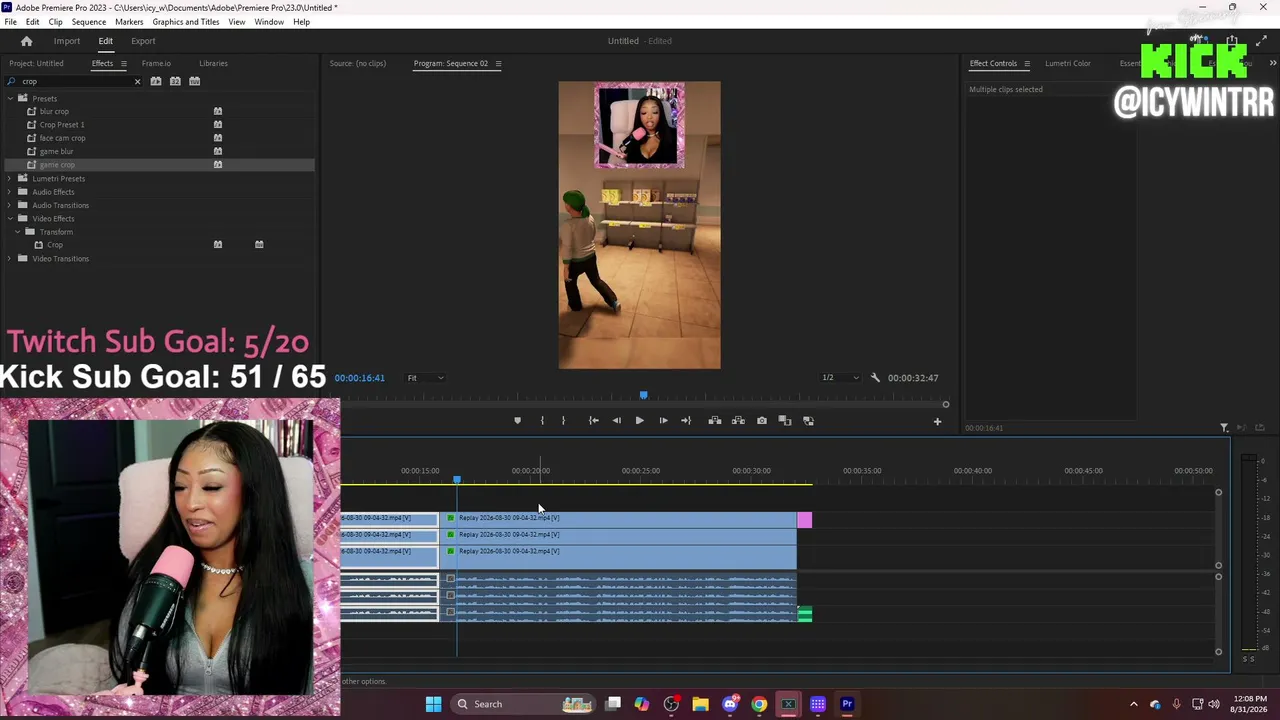The height and width of the screenshot is (720, 1280).
Task: Open the Effect Controls filter icon
Action: (1224, 428)
